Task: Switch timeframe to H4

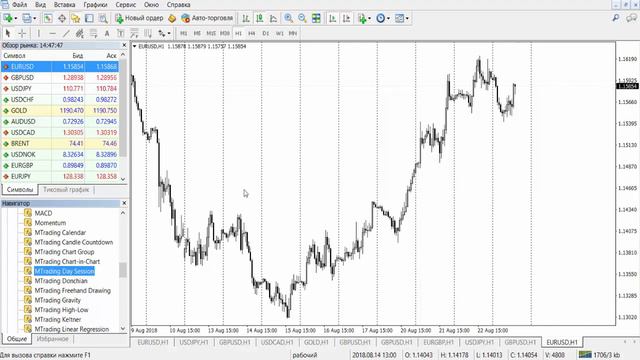Action: point(252,33)
